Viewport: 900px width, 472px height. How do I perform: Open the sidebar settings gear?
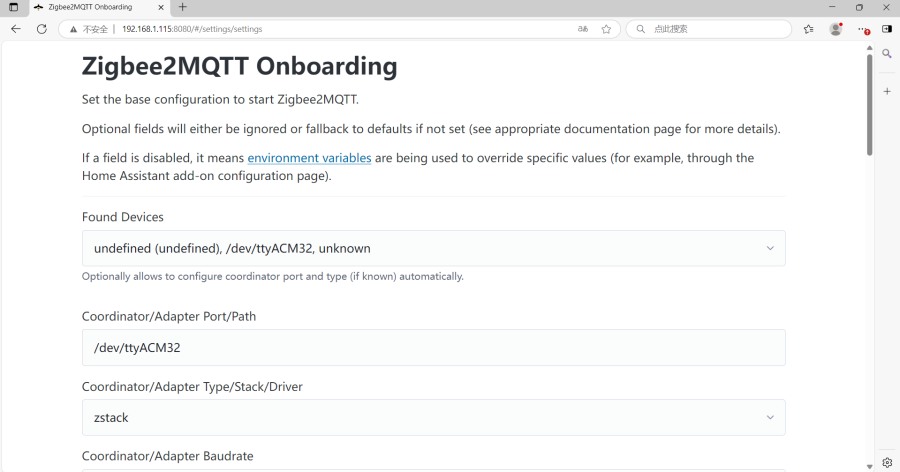(x=887, y=462)
